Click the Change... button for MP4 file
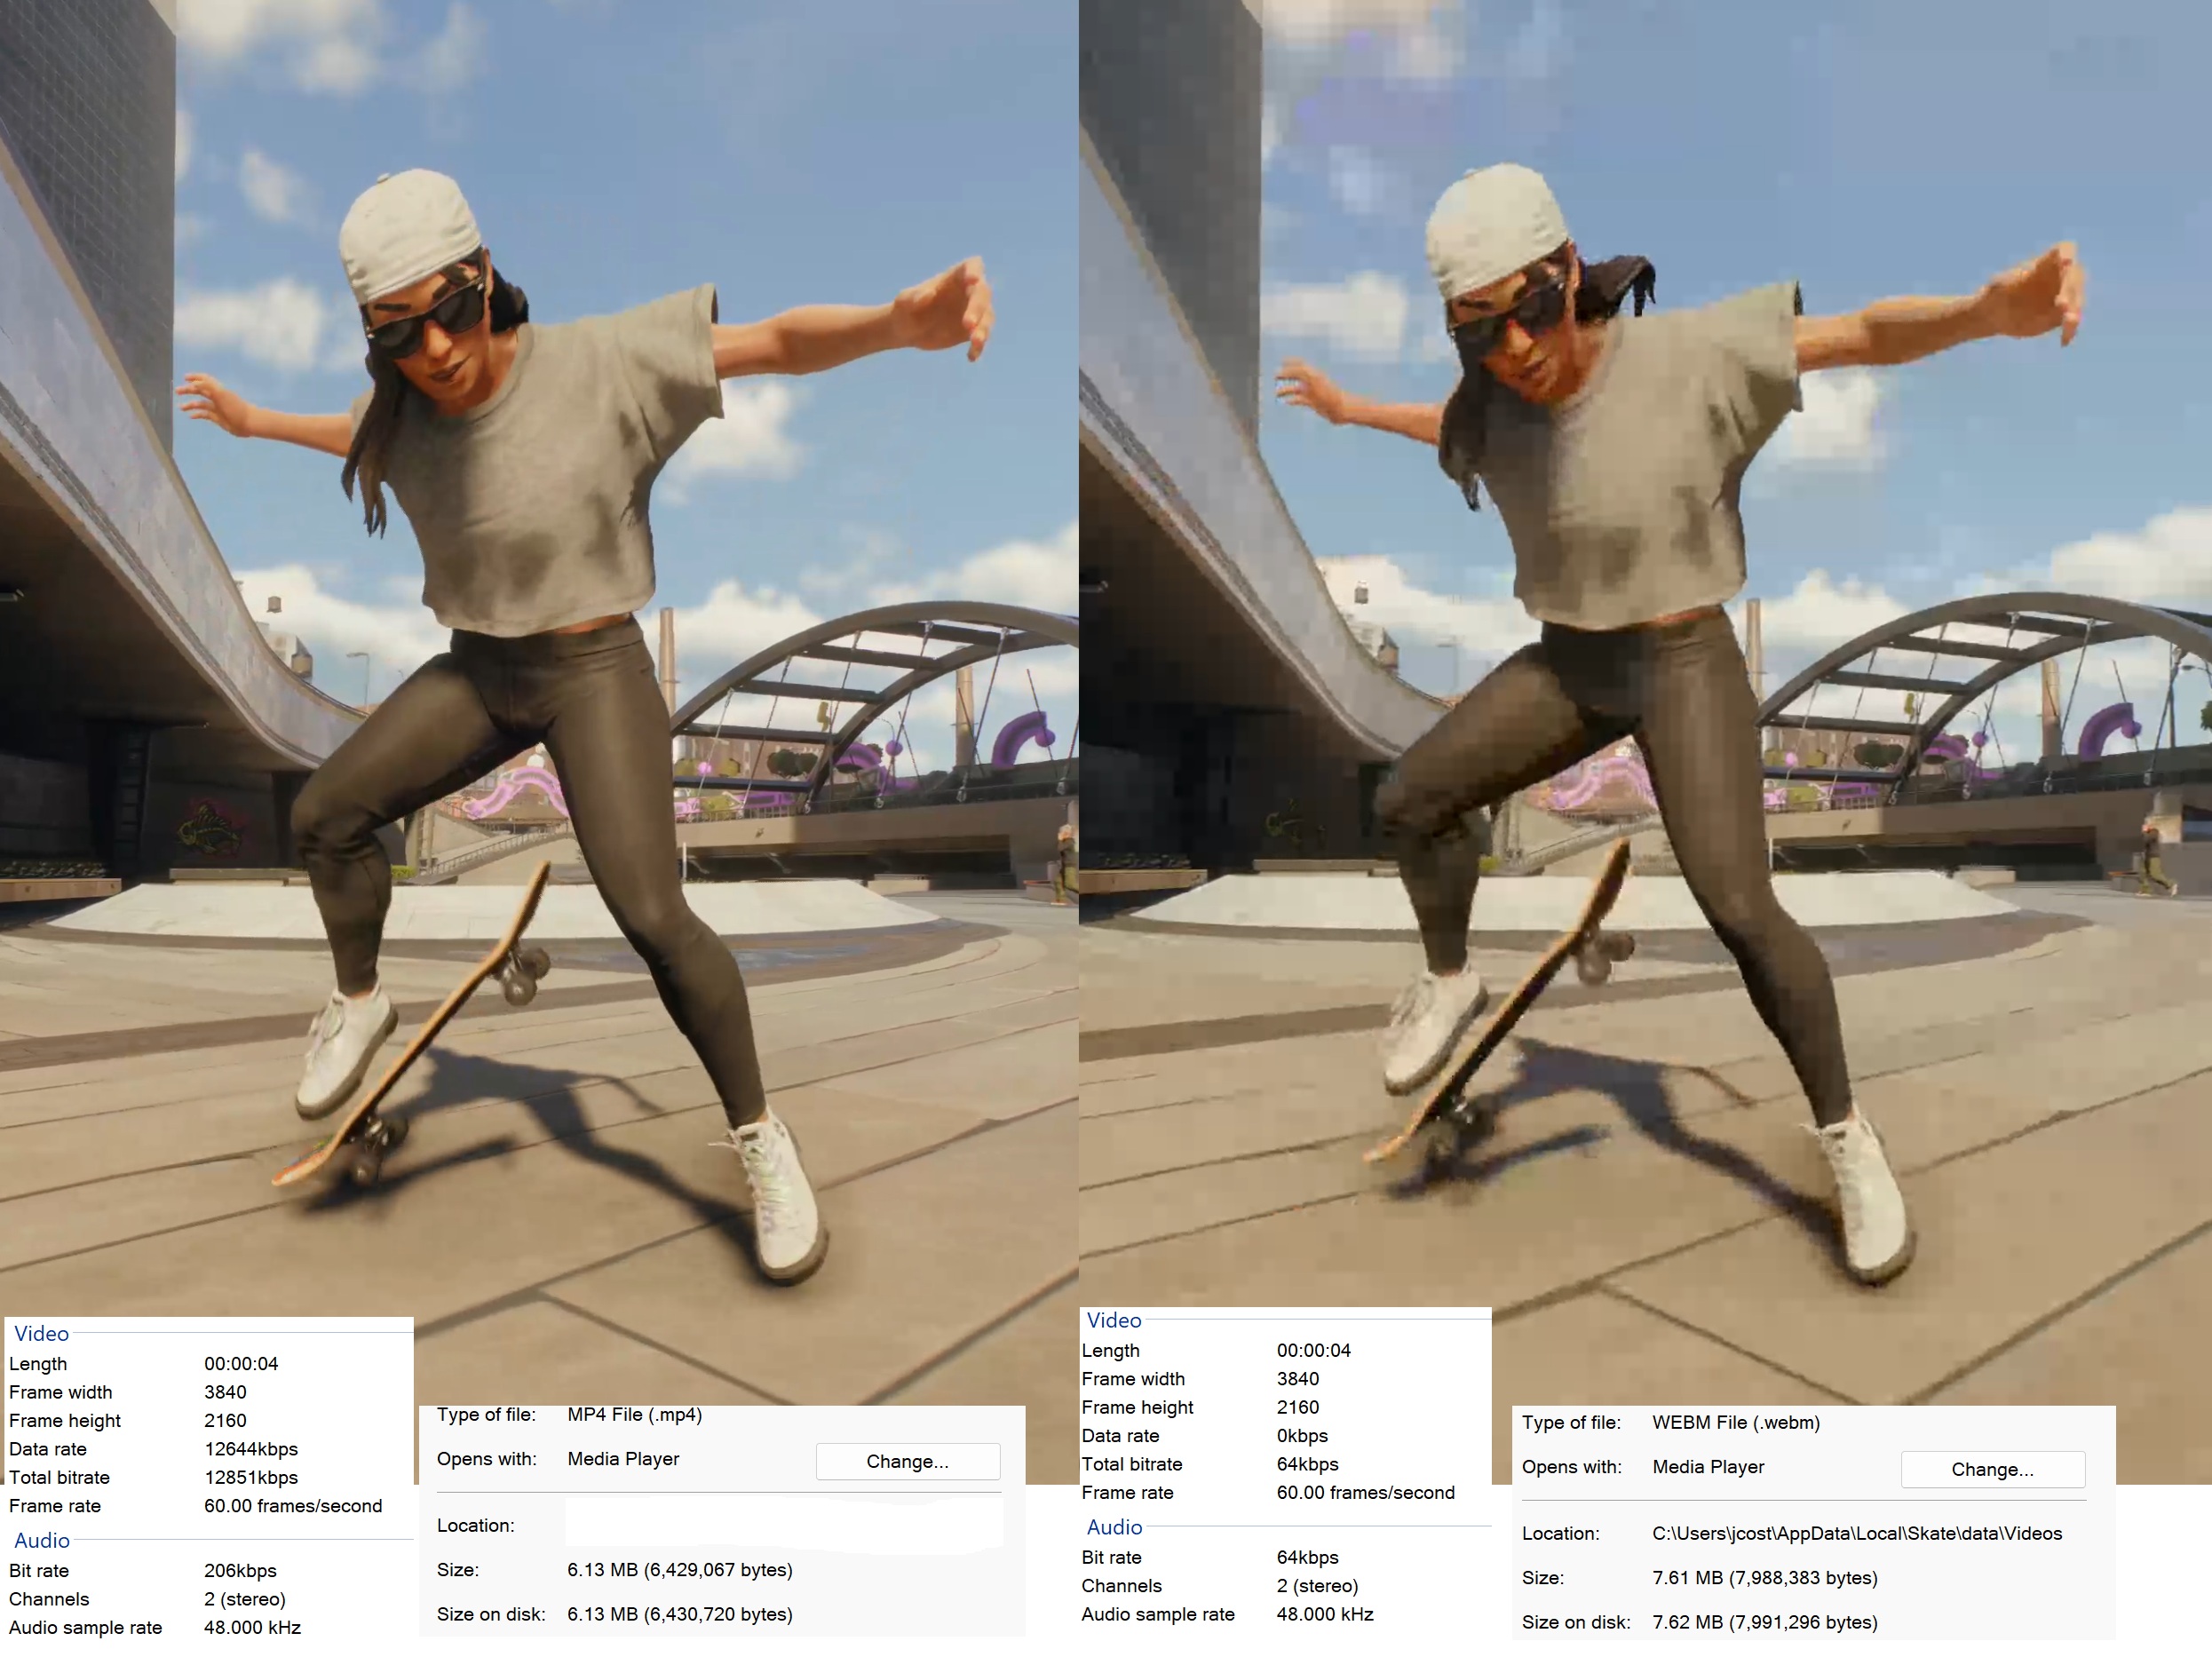2212x1657 pixels. 907,1461
